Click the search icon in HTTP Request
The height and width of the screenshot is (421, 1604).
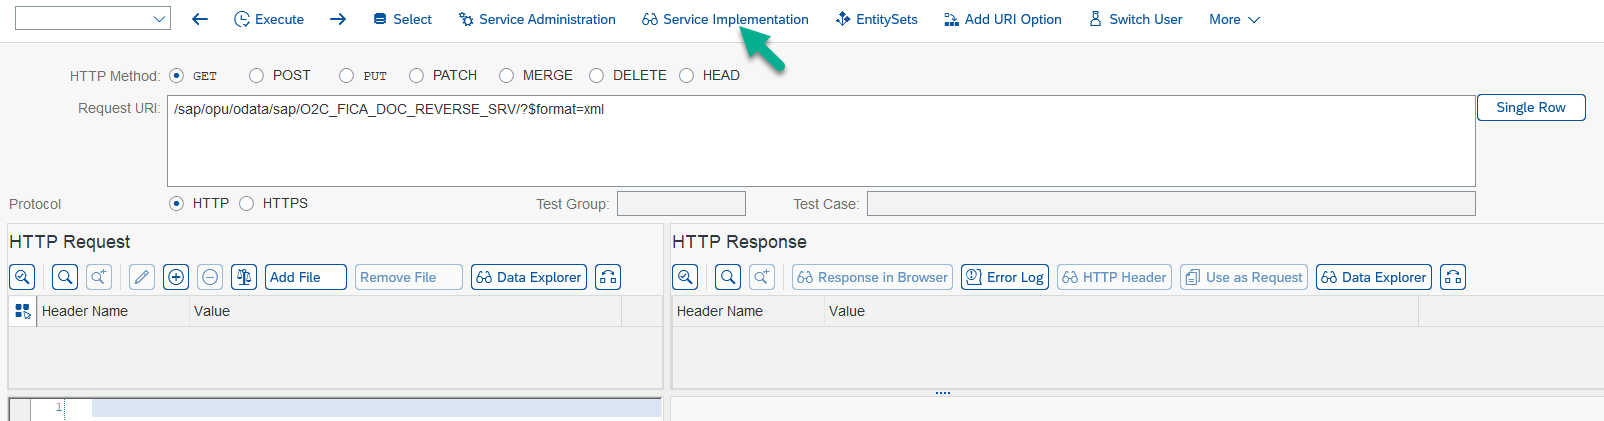pos(65,277)
